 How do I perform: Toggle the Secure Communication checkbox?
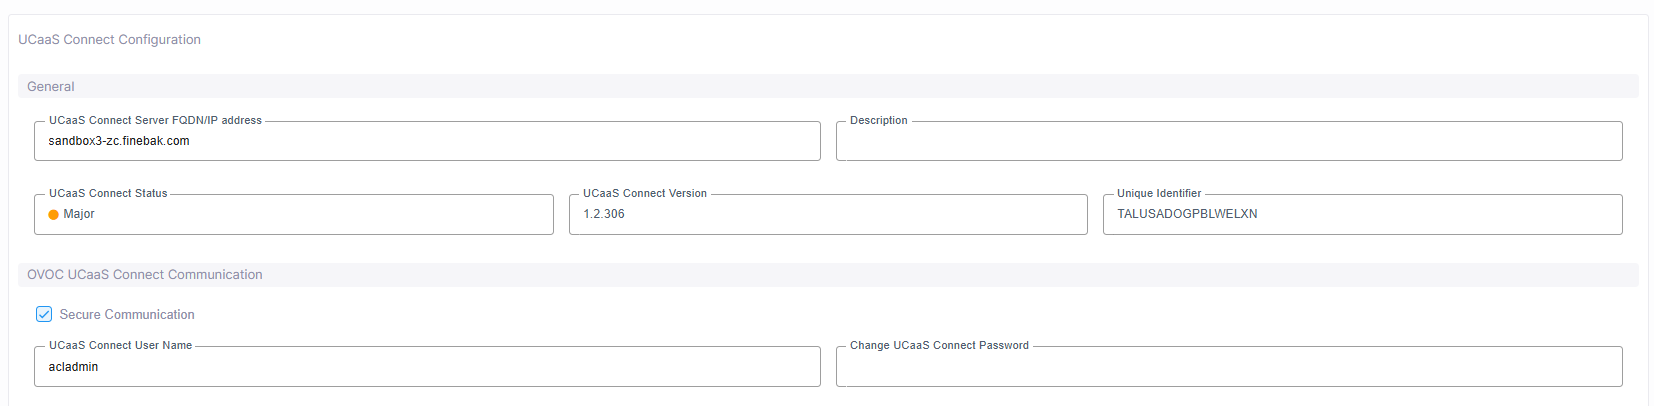pos(44,314)
